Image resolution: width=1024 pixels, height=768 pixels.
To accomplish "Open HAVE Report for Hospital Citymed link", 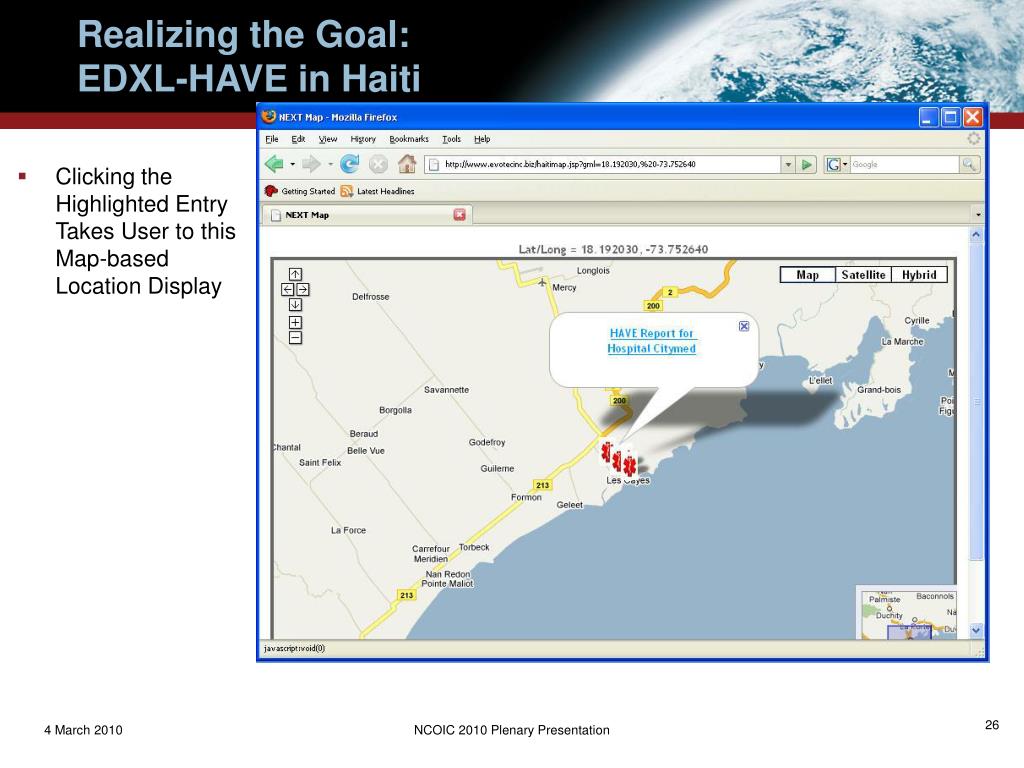I will tap(652, 341).
